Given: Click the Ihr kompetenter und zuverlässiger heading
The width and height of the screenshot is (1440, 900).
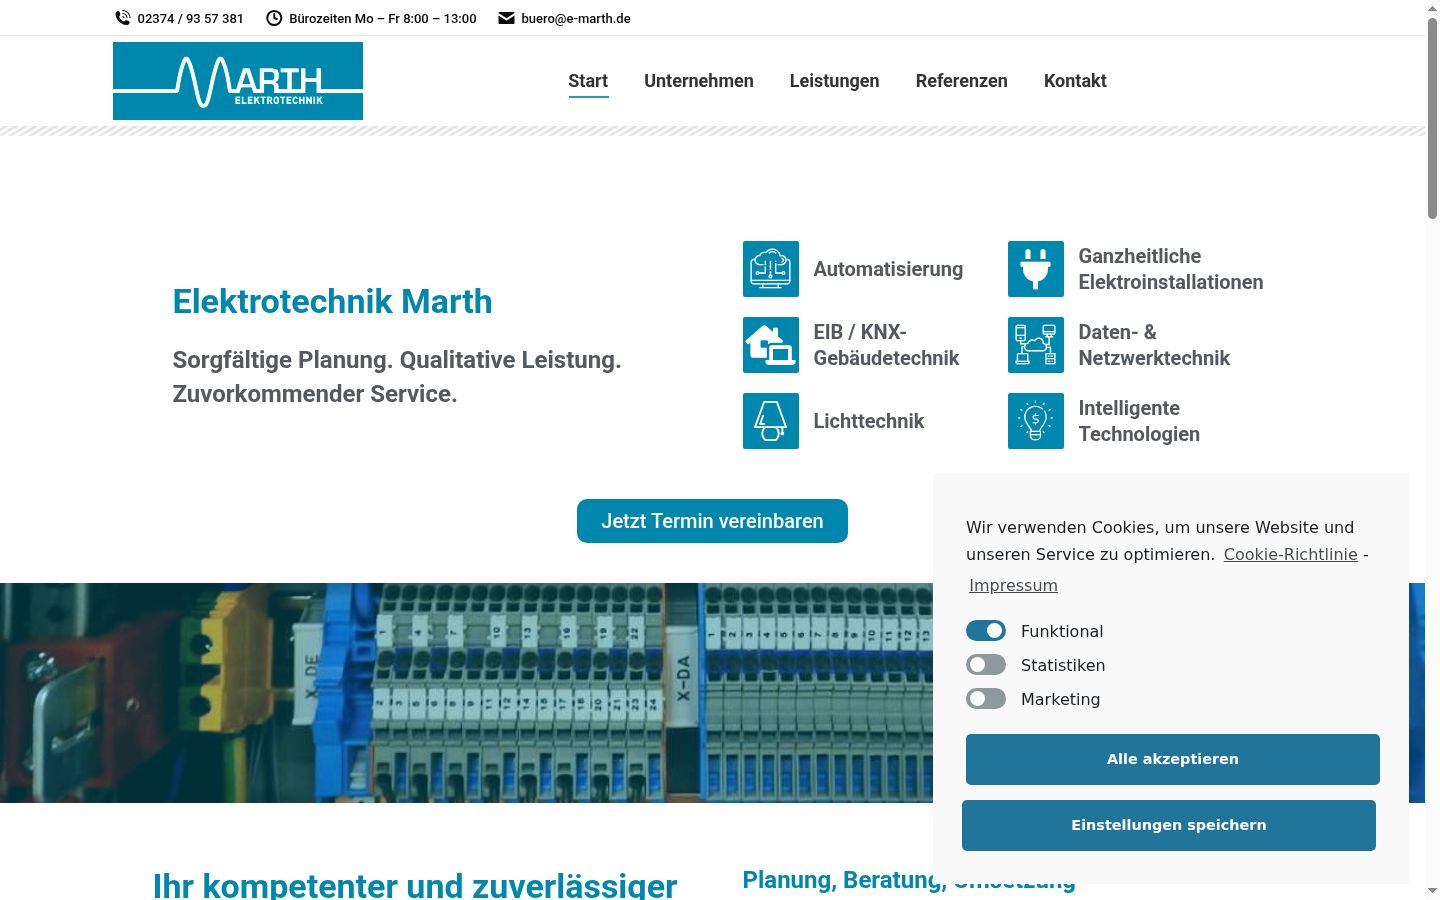Looking at the screenshot, I should pyautogui.click(x=415, y=885).
